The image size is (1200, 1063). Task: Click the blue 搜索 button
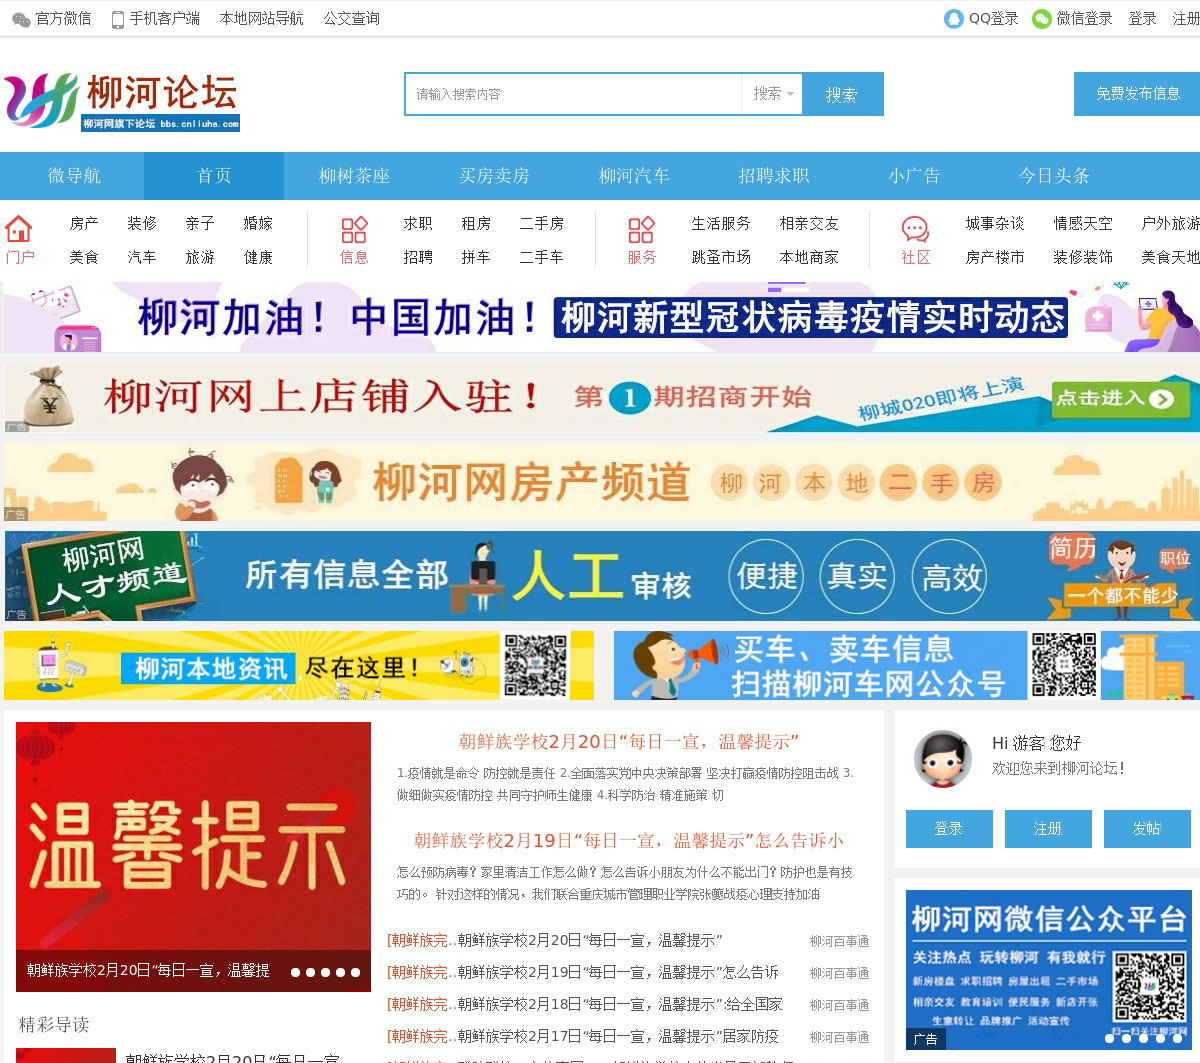coord(843,94)
